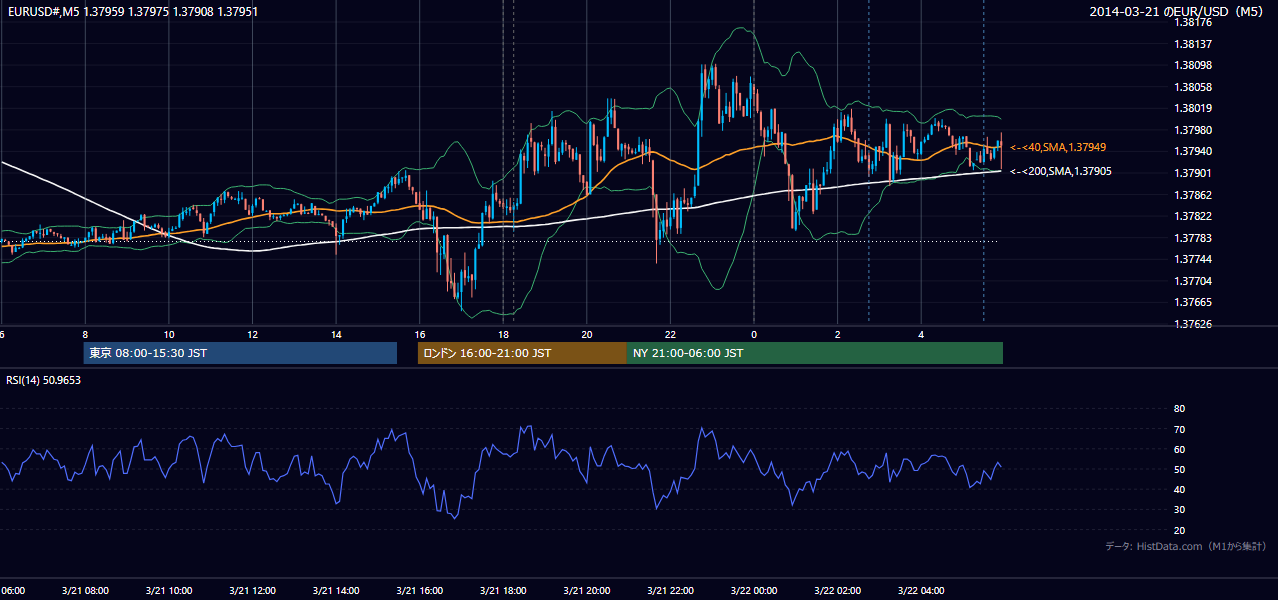Click hour label 22 under the price chart

coord(671,334)
